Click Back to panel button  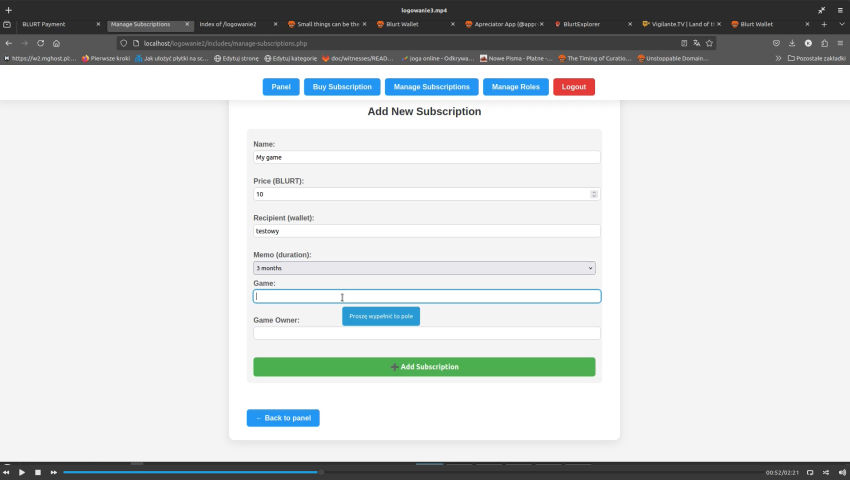click(283, 418)
